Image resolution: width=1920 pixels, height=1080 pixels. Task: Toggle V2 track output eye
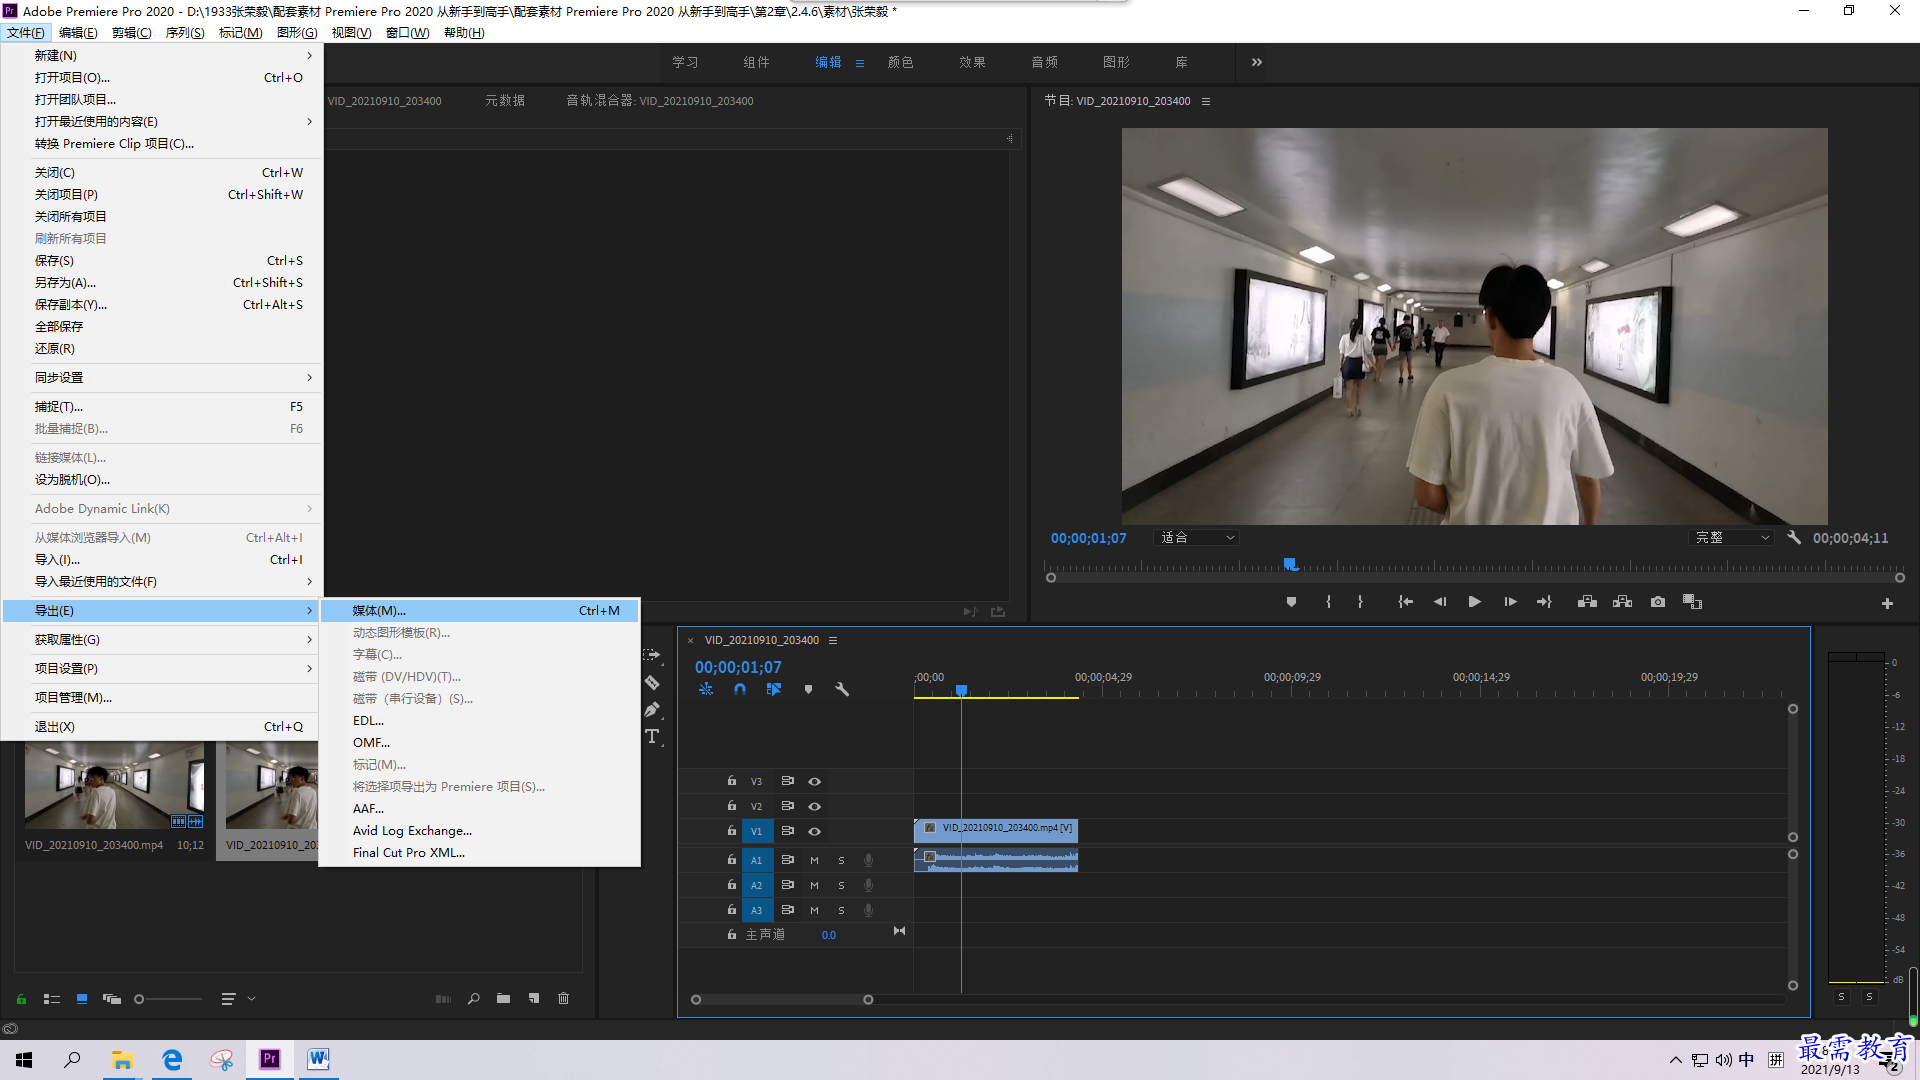pyautogui.click(x=814, y=806)
